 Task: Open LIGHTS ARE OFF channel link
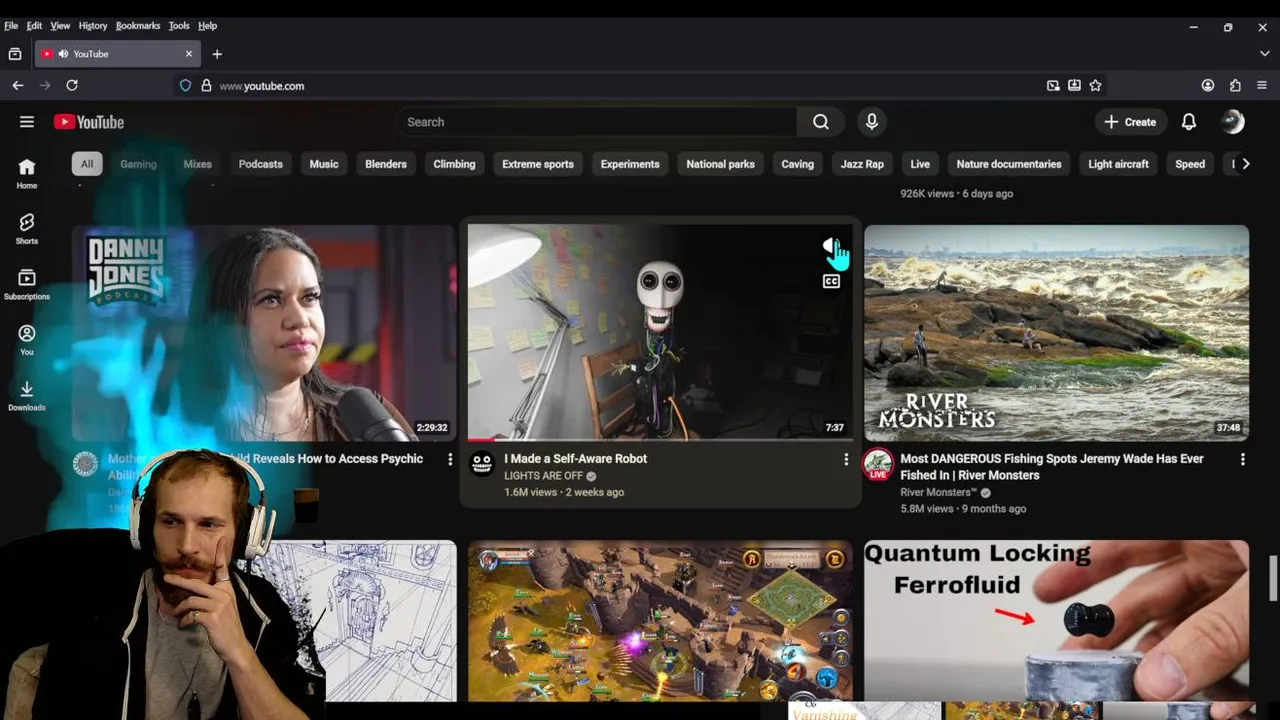[x=543, y=476]
